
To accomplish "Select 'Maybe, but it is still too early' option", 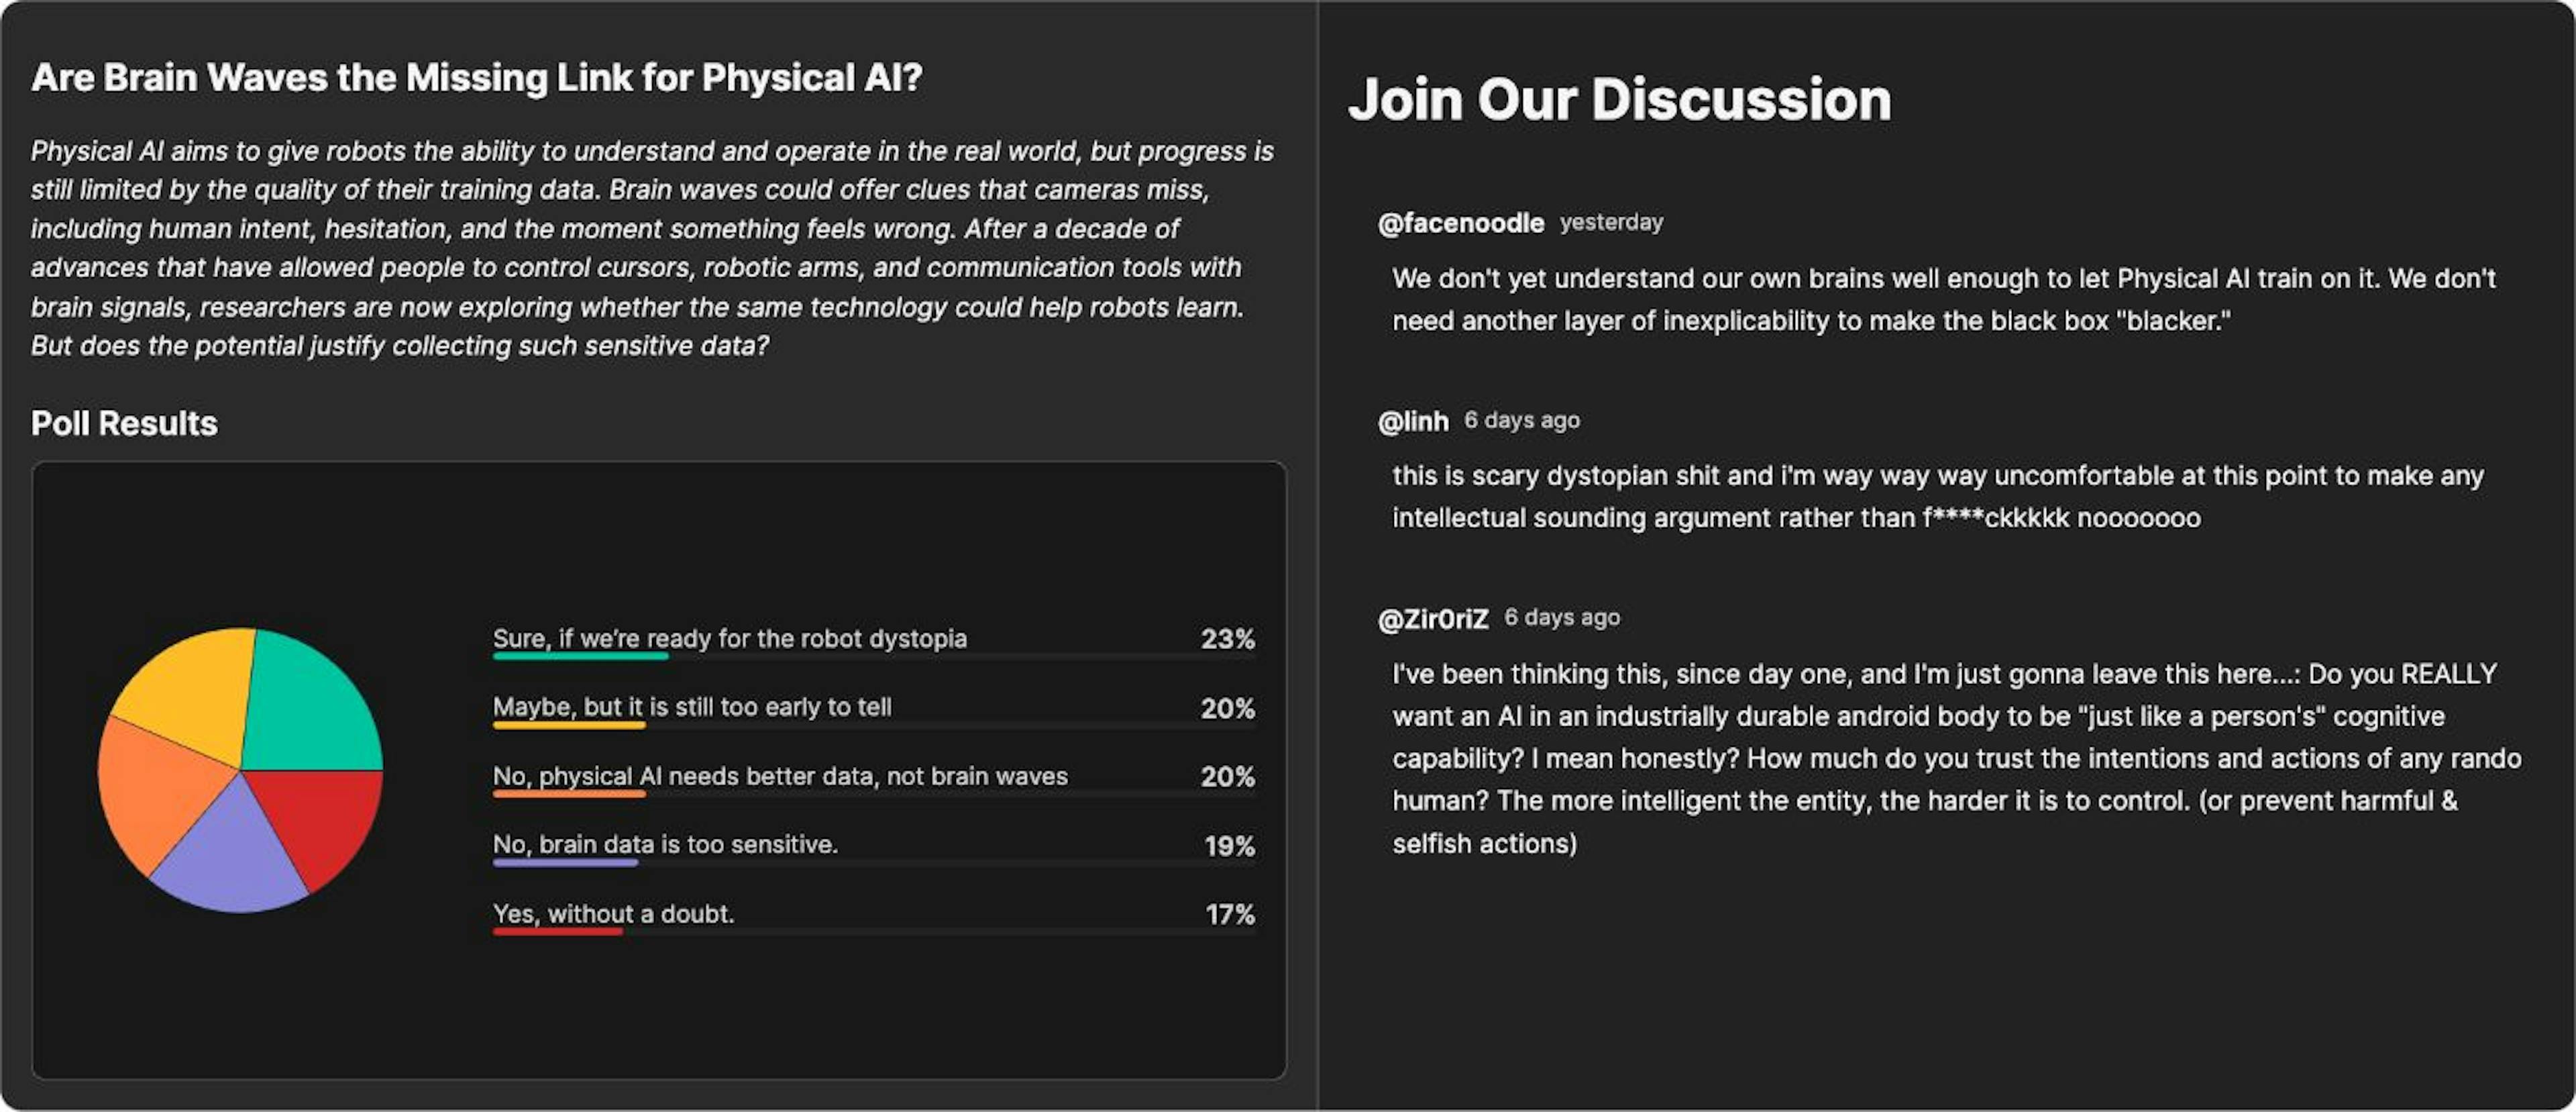I will tap(873, 709).
